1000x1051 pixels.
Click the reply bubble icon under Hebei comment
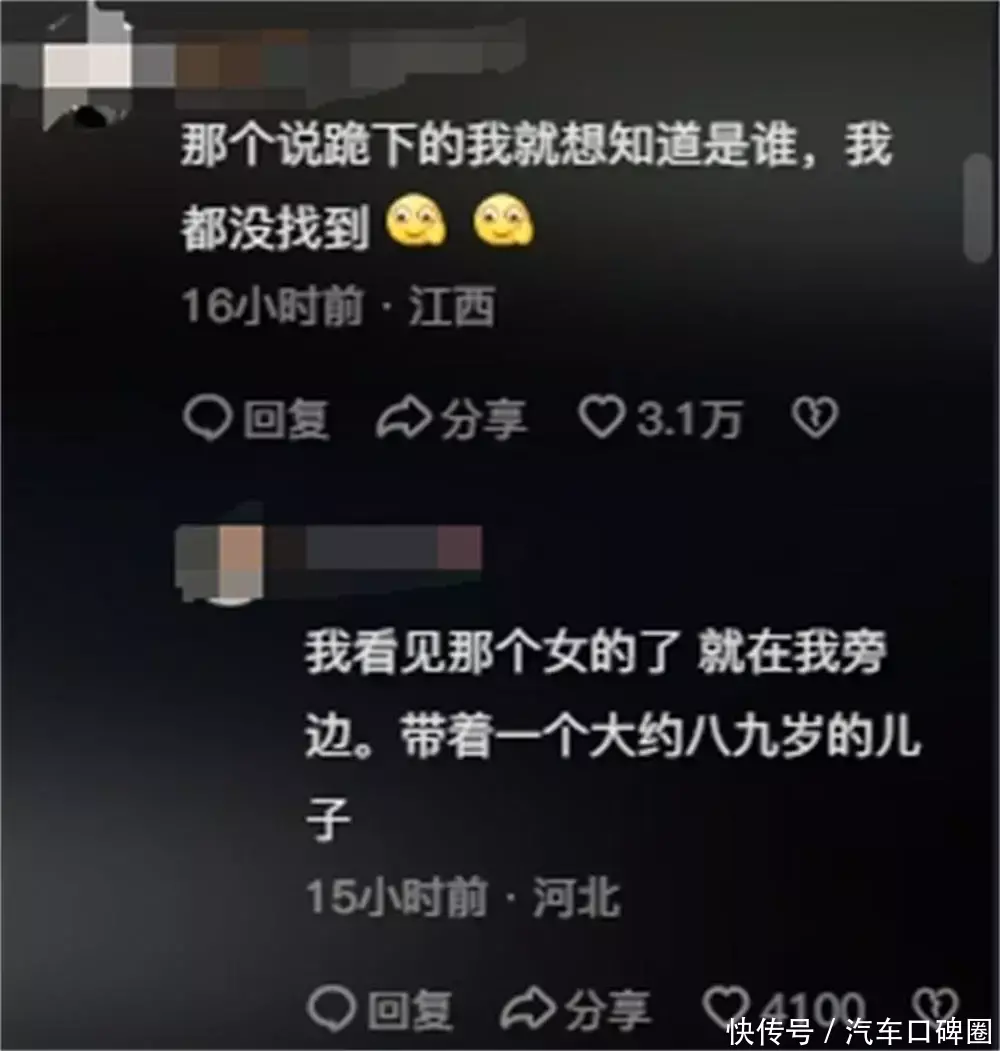331,1009
